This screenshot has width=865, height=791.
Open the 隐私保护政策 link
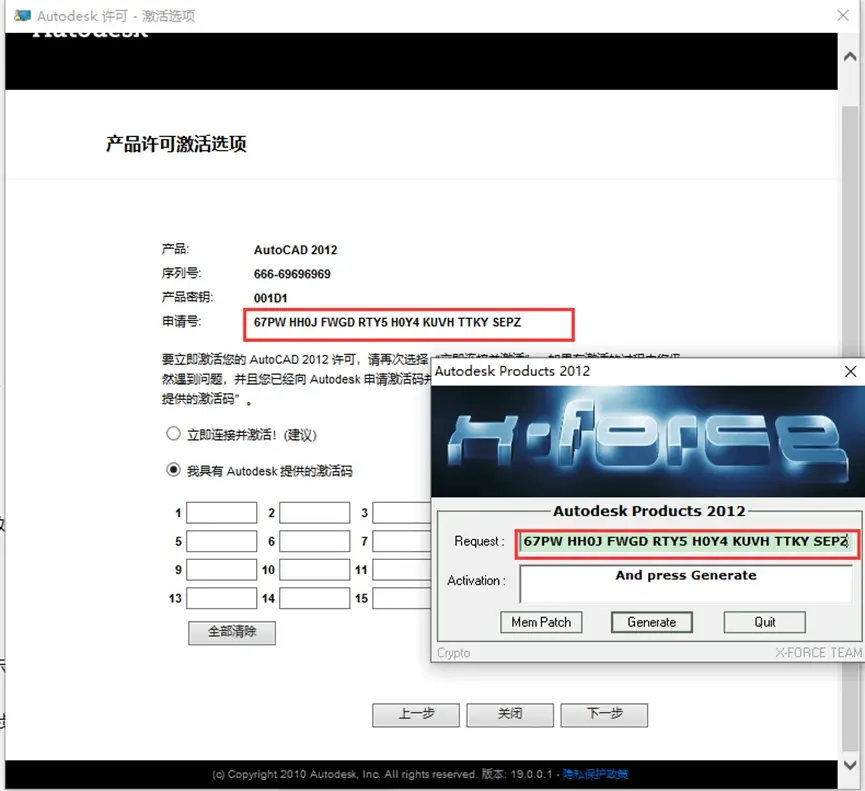[x=595, y=774]
